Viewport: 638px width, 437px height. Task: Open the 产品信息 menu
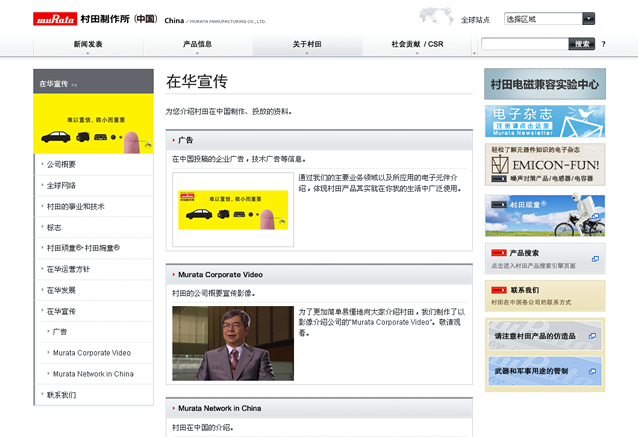197,44
